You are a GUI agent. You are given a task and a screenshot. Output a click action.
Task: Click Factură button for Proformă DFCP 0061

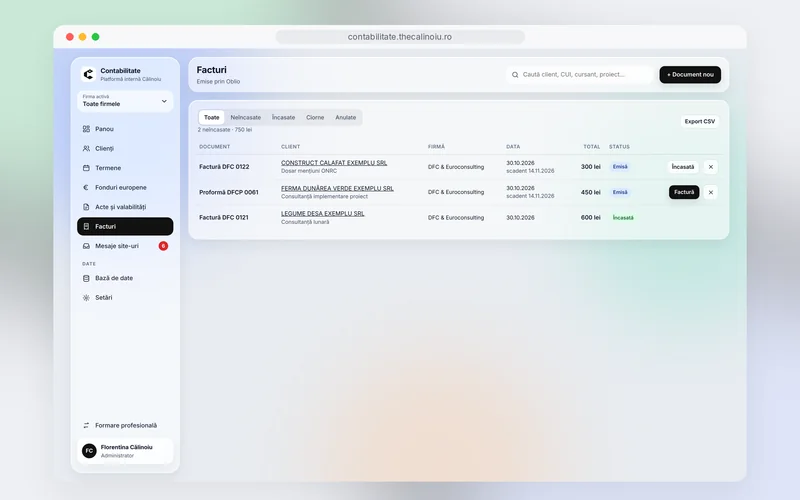tap(684, 192)
